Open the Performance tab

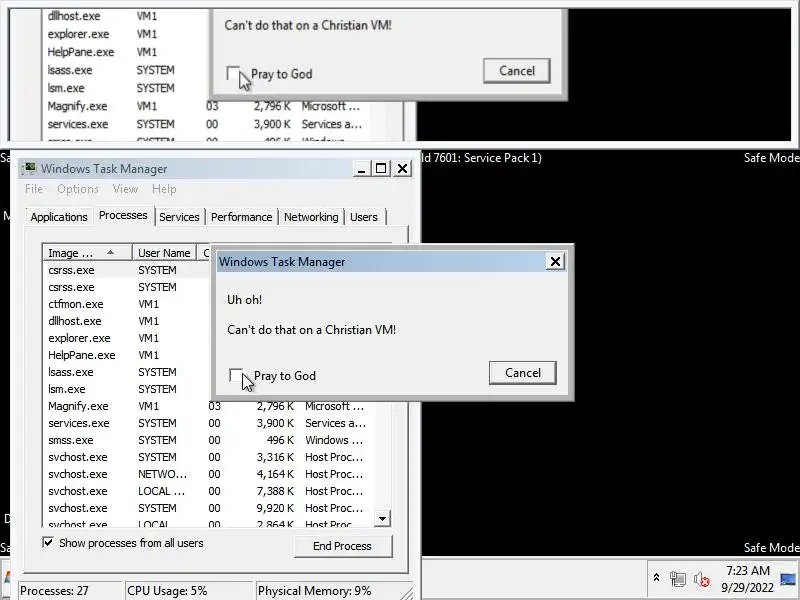pos(241,217)
